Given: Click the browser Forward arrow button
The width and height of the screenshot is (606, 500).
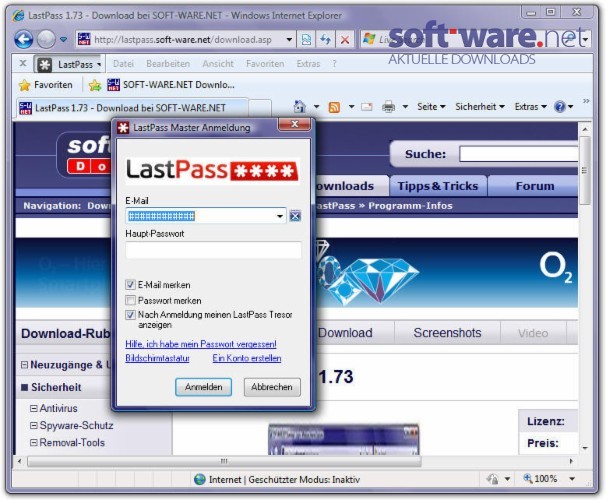Looking at the screenshot, I should click(x=46, y=39).
